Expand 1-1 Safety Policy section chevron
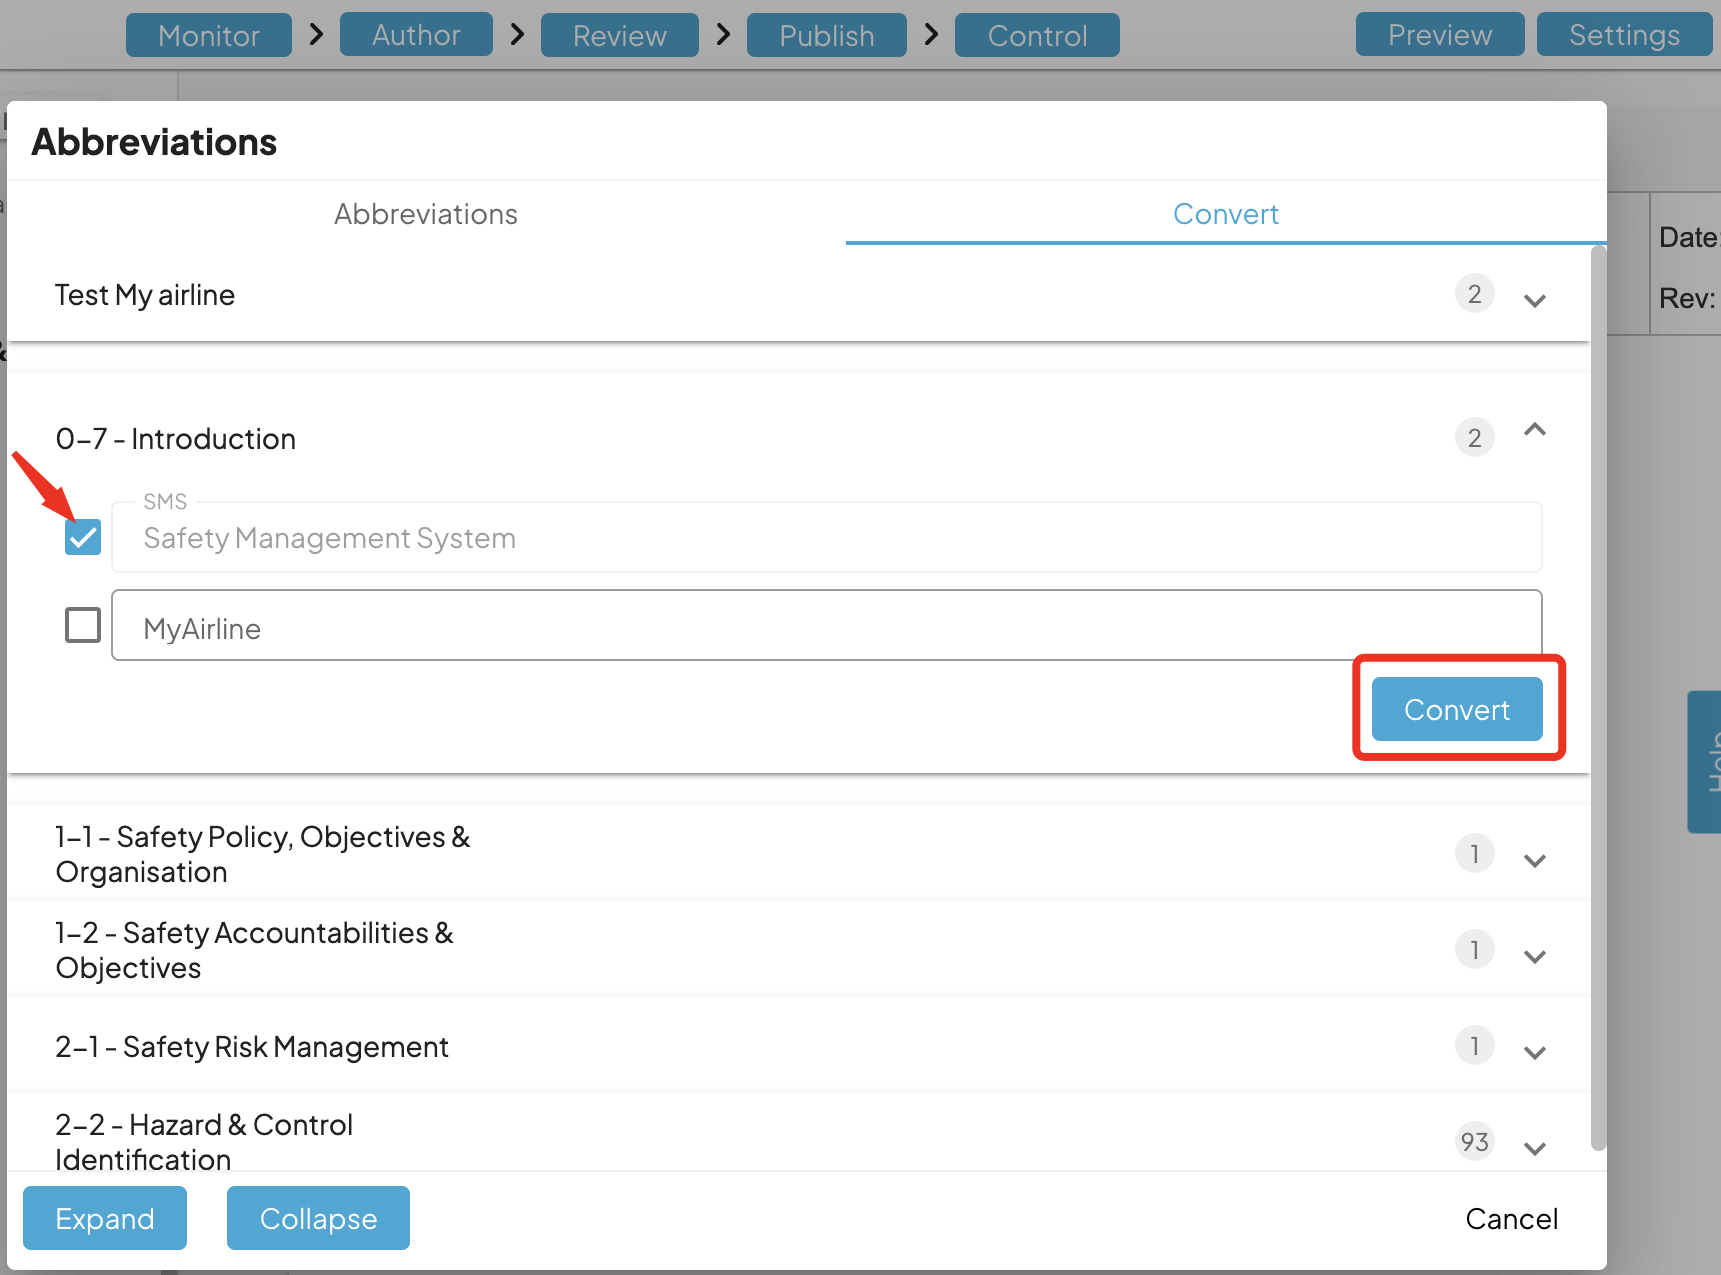The width and height of the screenshot is (1721, 1275). [1534, 860]
